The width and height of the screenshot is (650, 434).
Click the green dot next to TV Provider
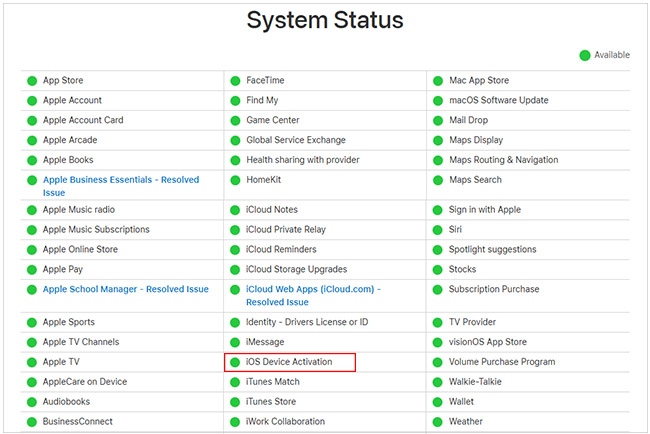438,322
